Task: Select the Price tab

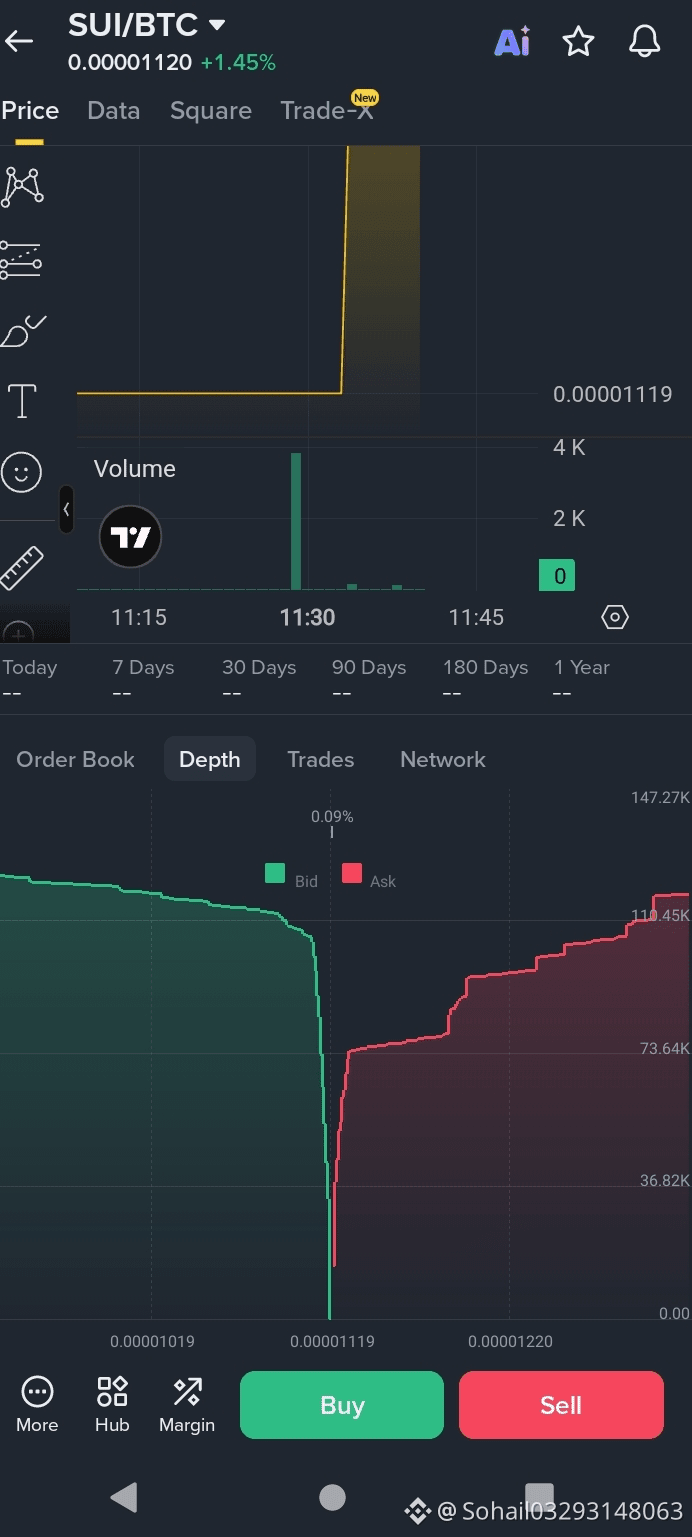Action: point(30,110)
